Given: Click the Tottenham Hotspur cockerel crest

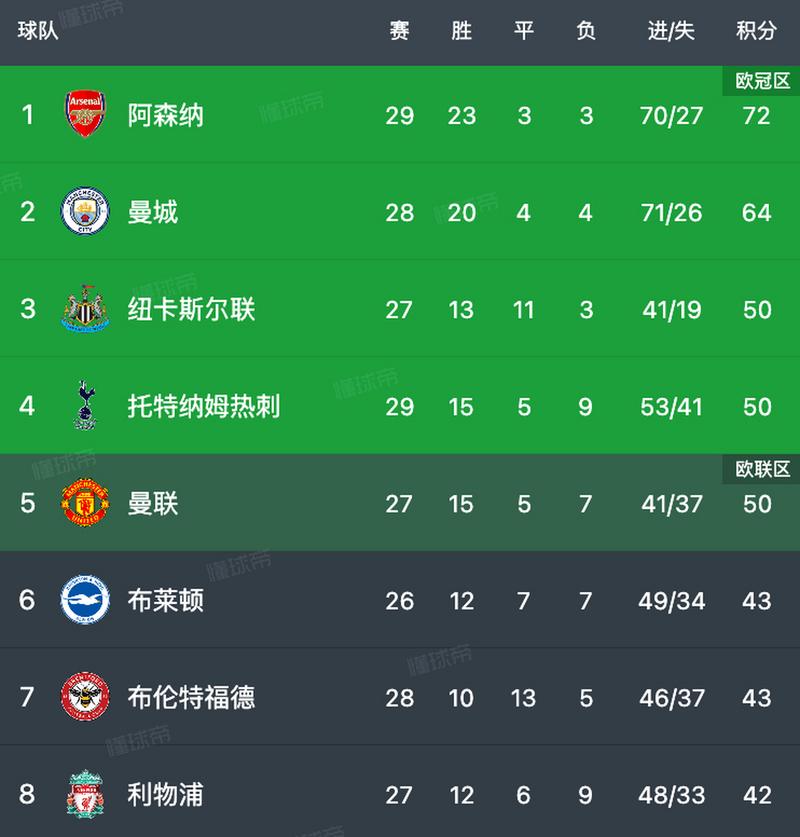Looking at the screenshot, I should pyautogui.click(x=83, y=405).
